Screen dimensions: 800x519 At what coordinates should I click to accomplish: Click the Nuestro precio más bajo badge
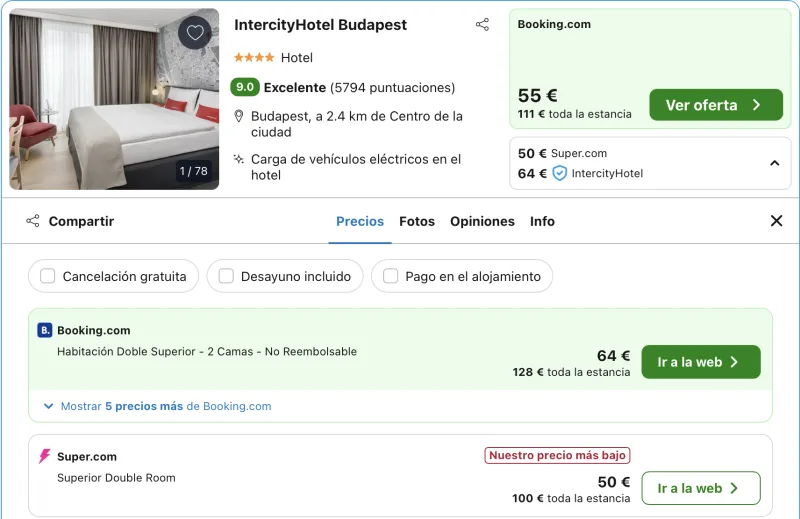click(557, 455)
